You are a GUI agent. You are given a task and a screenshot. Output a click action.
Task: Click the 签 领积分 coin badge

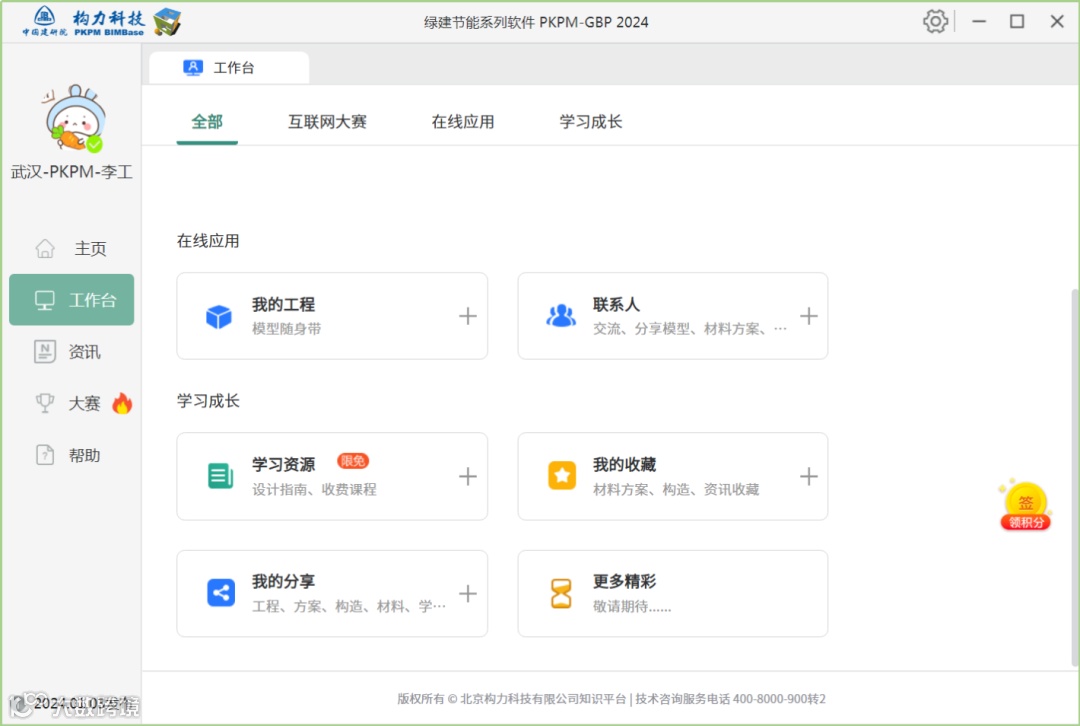[1025, 506]
